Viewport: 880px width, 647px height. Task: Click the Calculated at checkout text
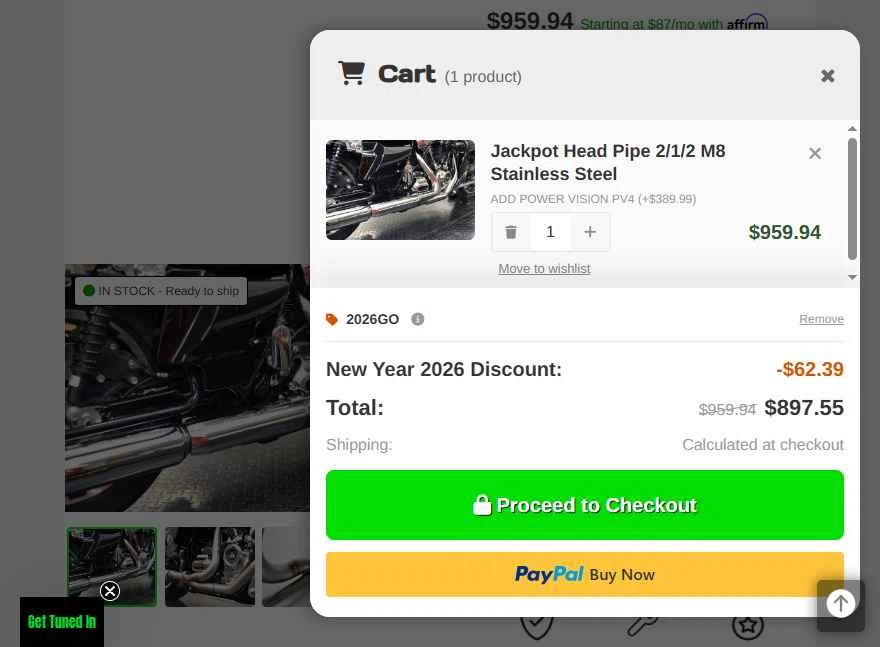tap(763, 444)
